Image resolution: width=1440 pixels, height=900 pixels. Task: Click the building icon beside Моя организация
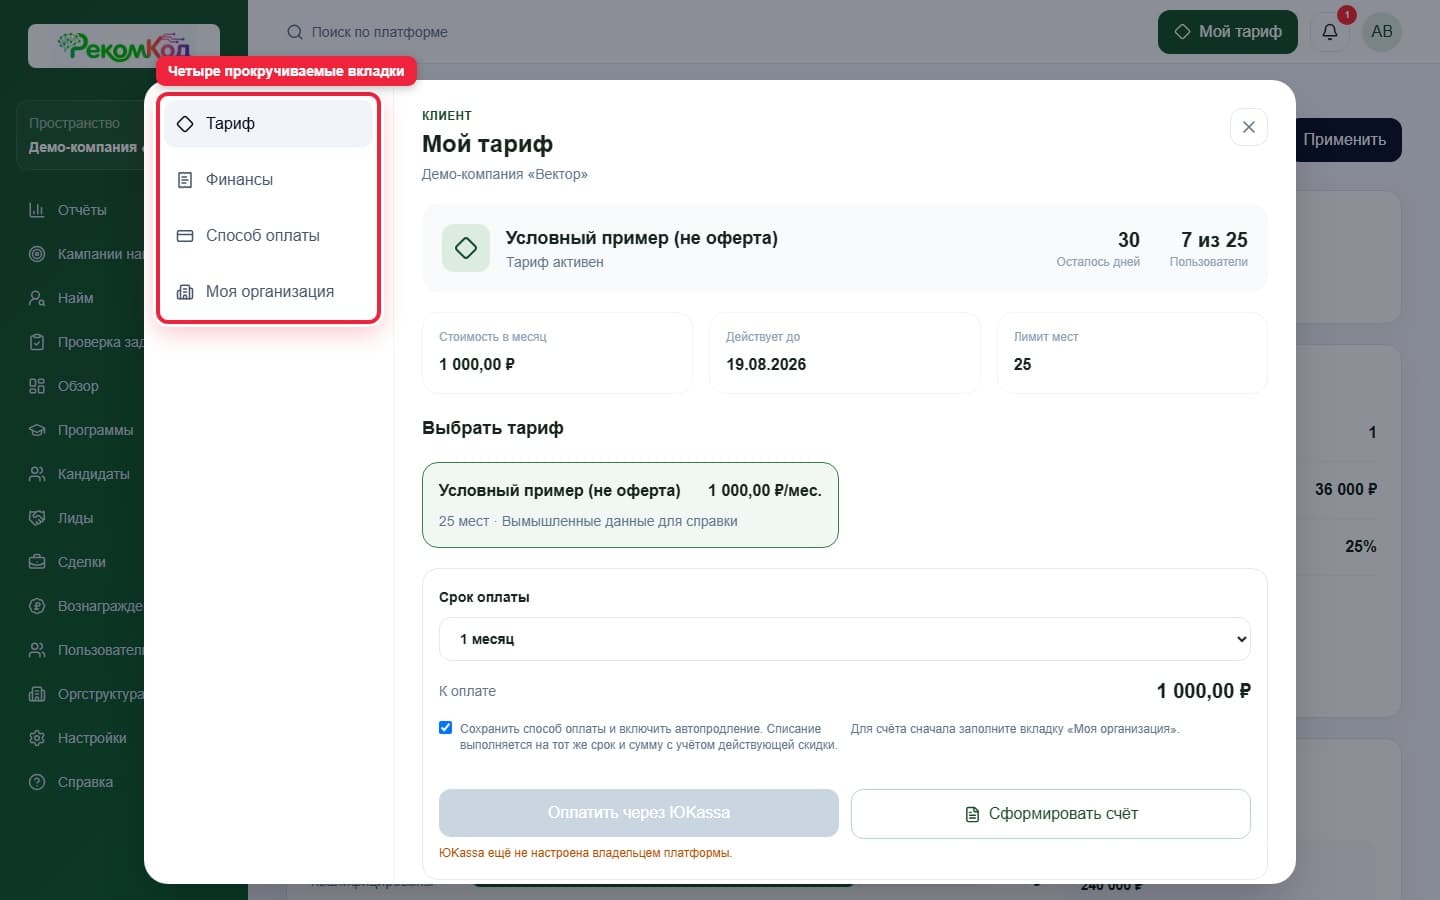click(185, 292)
